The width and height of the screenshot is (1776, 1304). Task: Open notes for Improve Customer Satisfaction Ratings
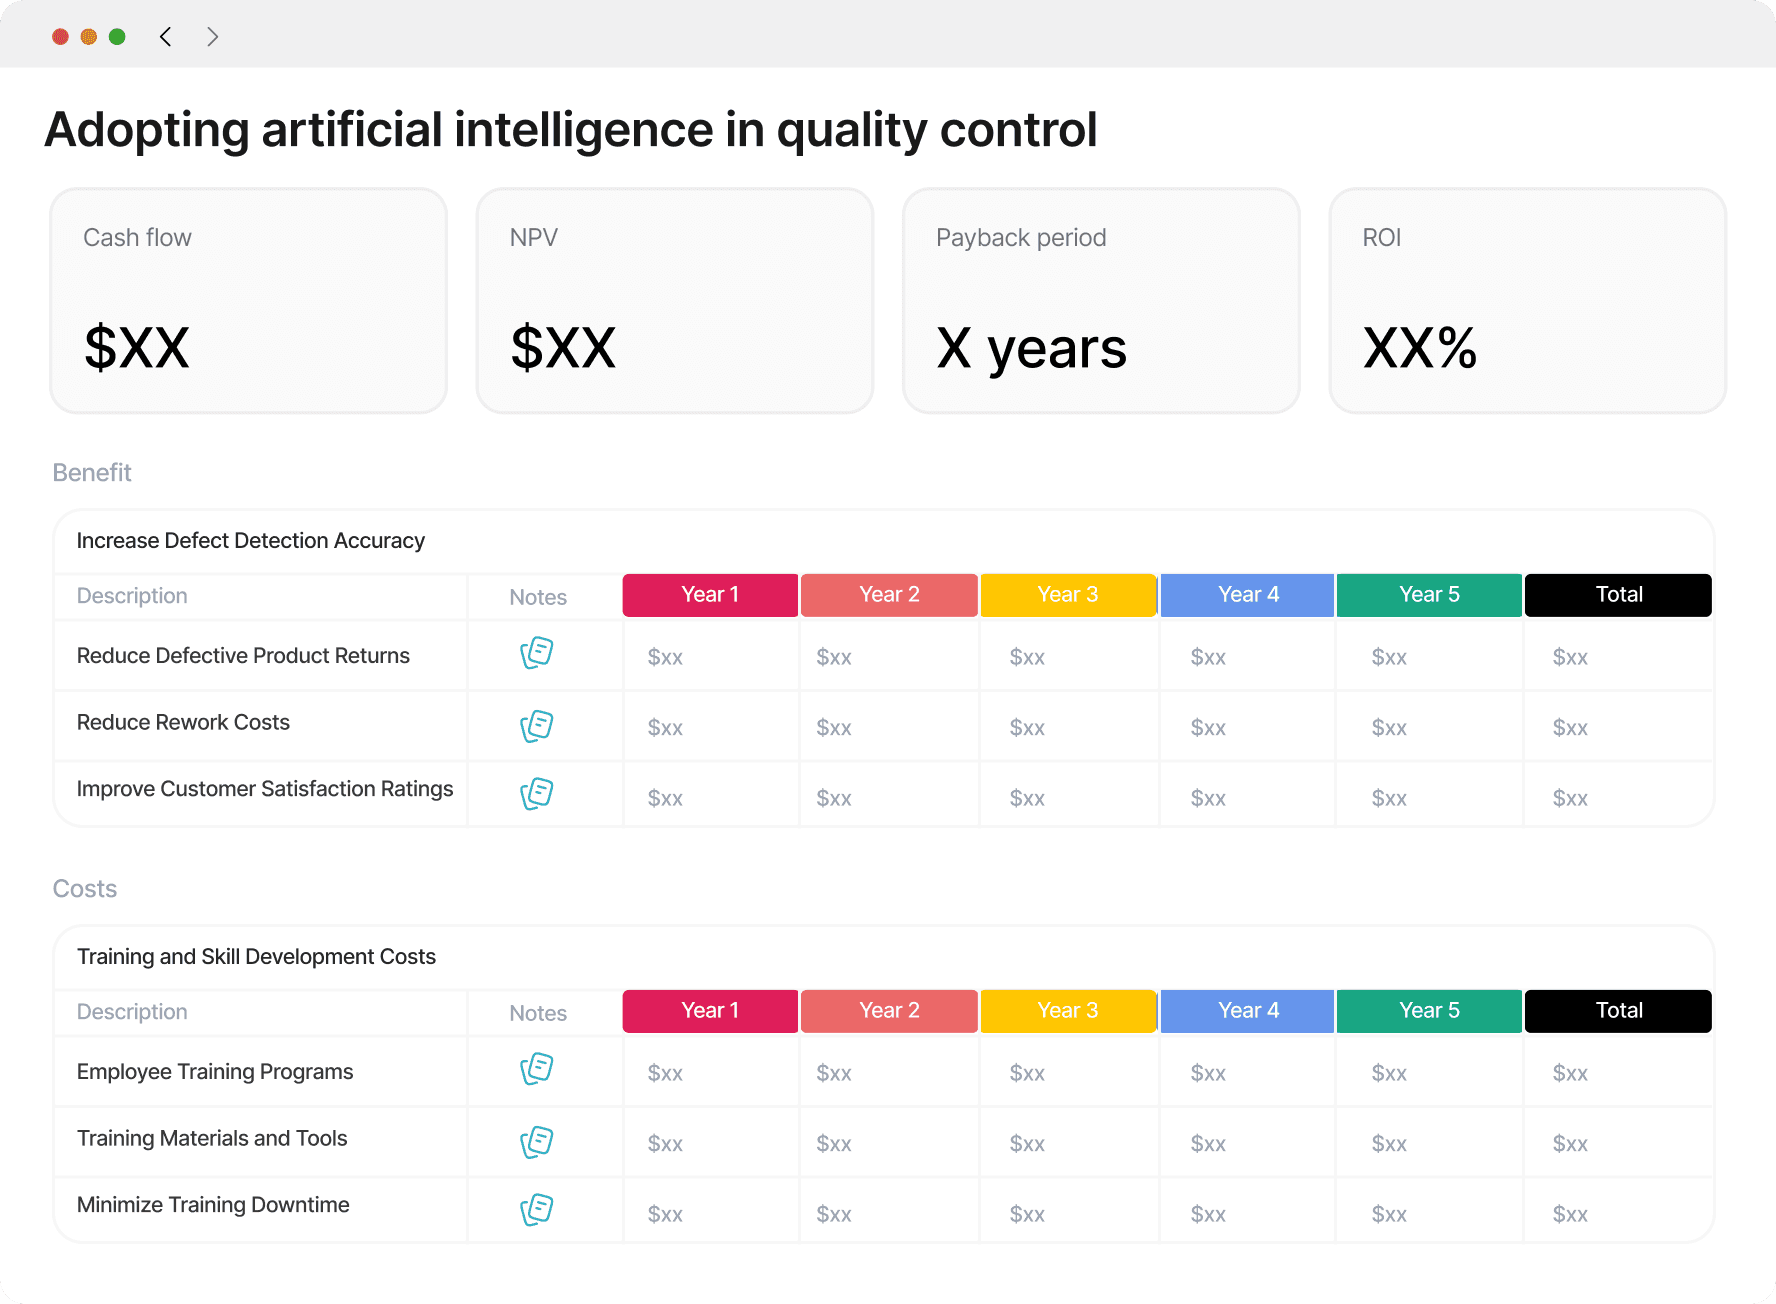click(537, 794)
